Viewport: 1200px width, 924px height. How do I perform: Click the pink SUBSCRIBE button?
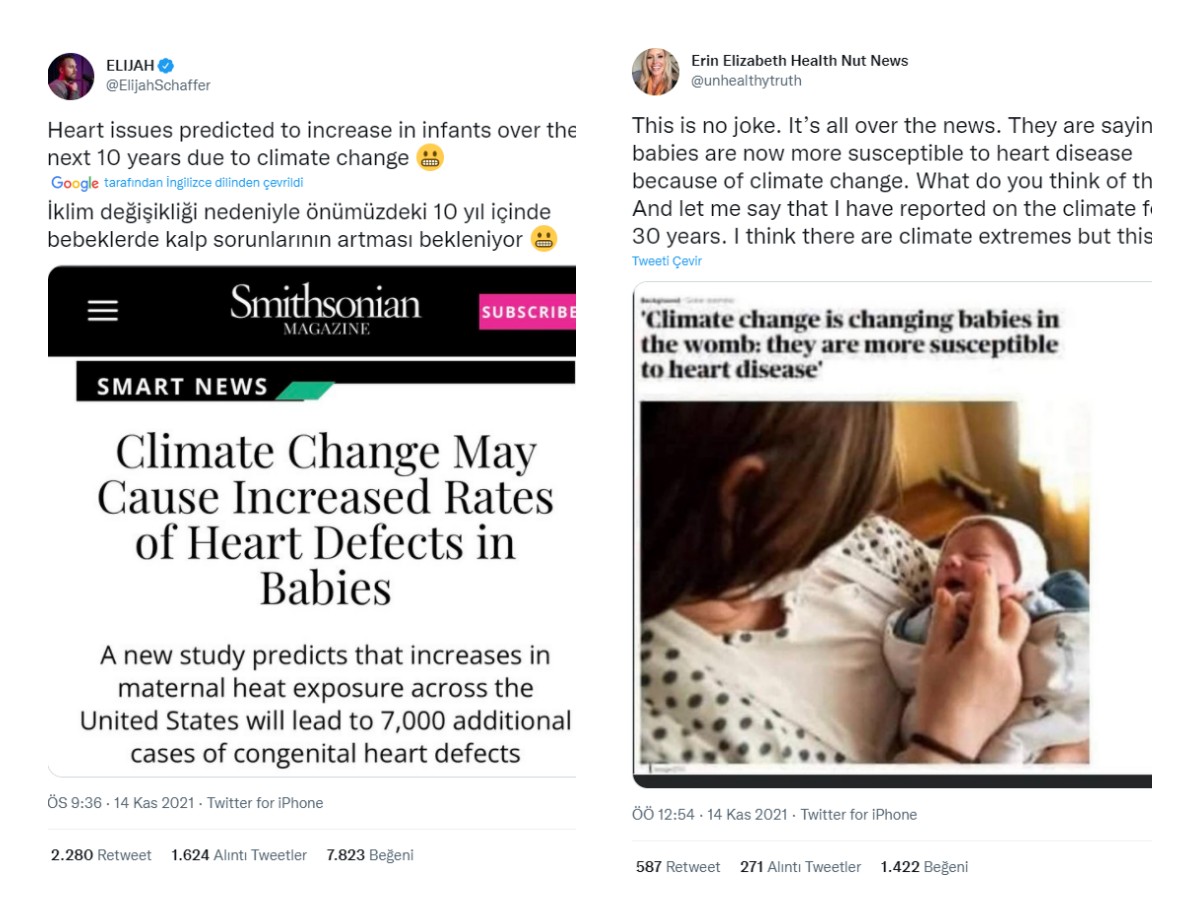pyautogui.click(x=527, y=312)
